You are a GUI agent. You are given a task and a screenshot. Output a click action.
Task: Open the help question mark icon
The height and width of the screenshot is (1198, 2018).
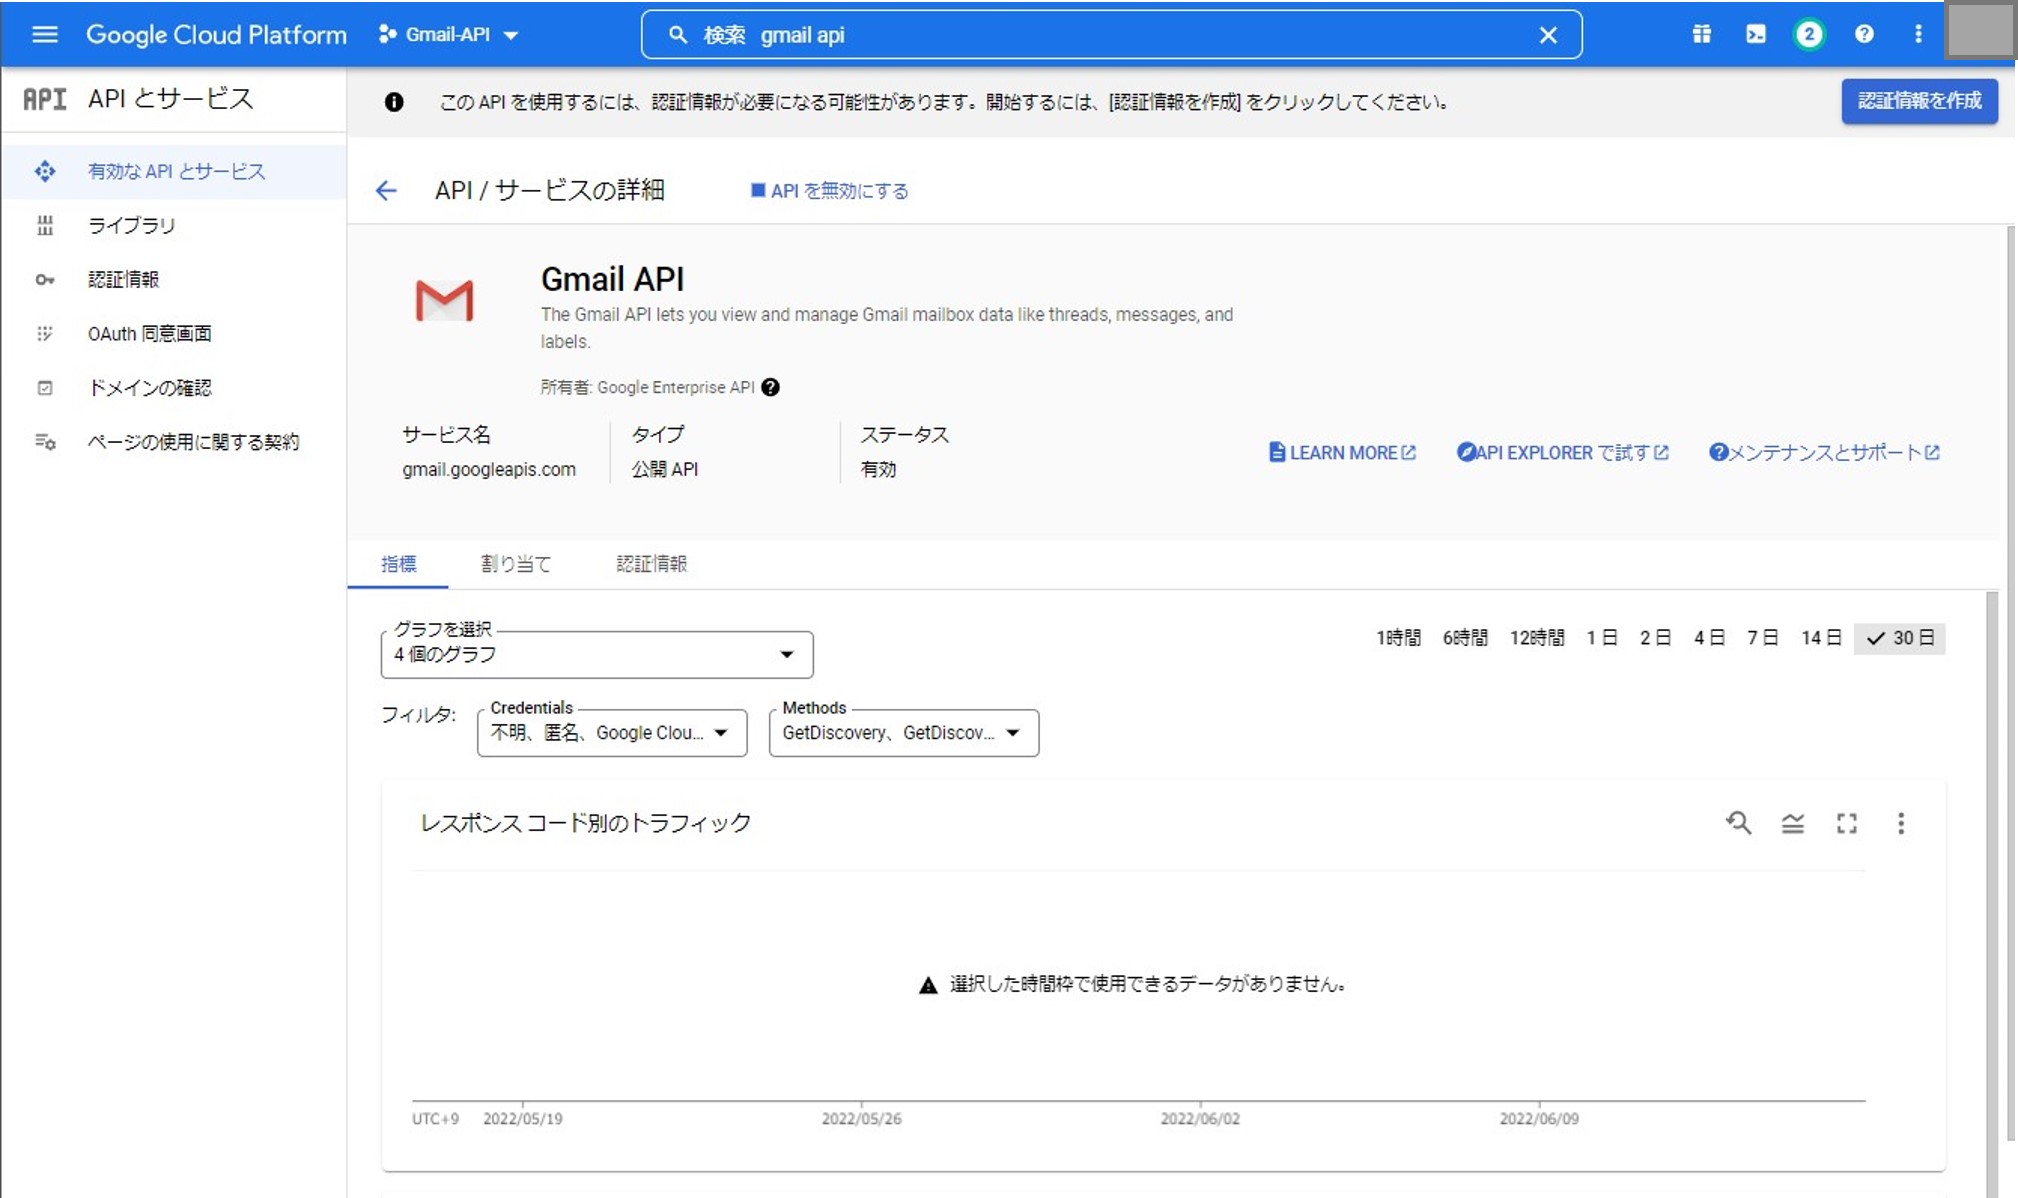coord(1864,35)
